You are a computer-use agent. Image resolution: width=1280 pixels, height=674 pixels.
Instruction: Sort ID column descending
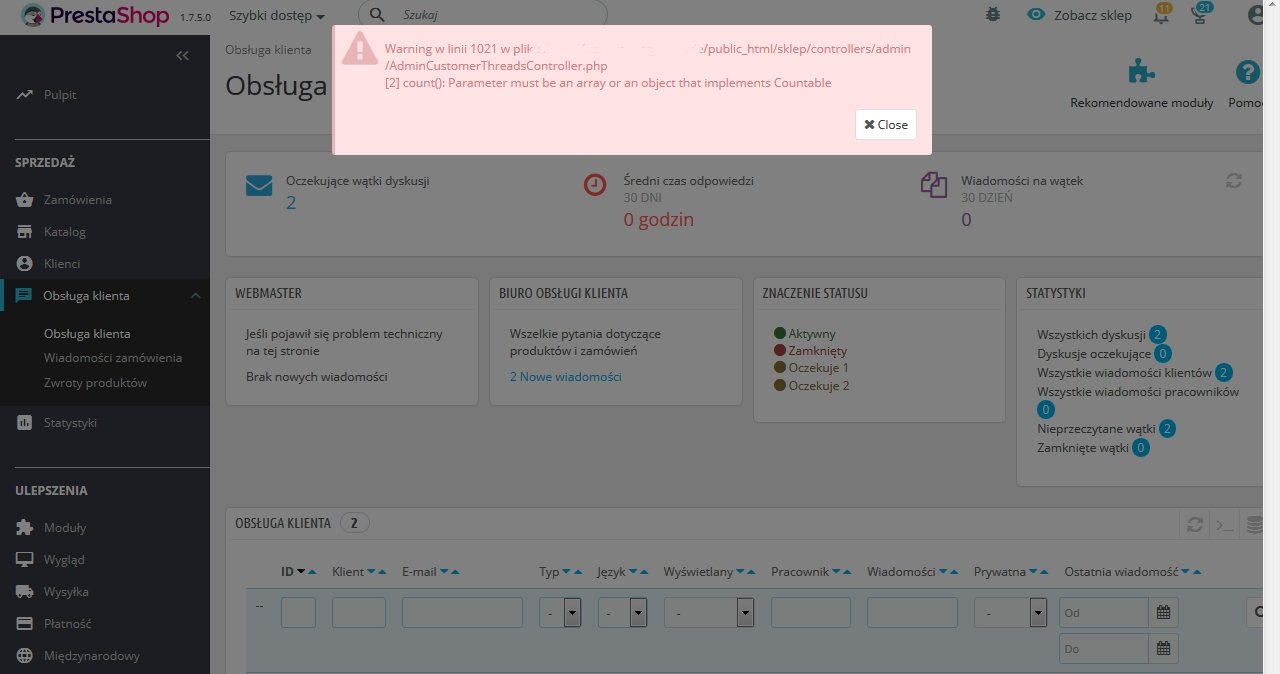pos(301,572)
